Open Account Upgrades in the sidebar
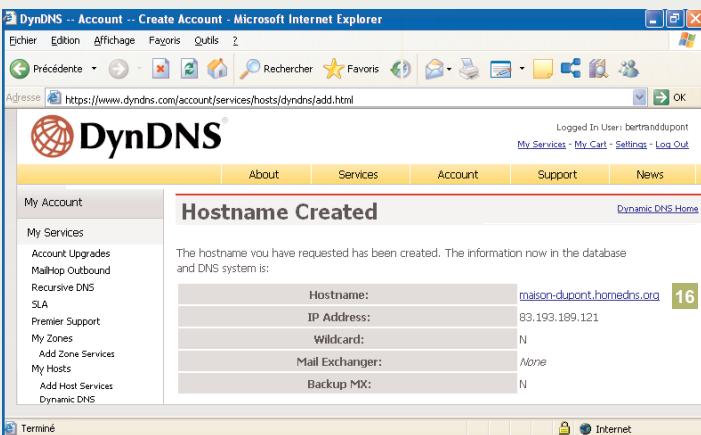Screen dimensions: 701x435 tap(71, 253)
